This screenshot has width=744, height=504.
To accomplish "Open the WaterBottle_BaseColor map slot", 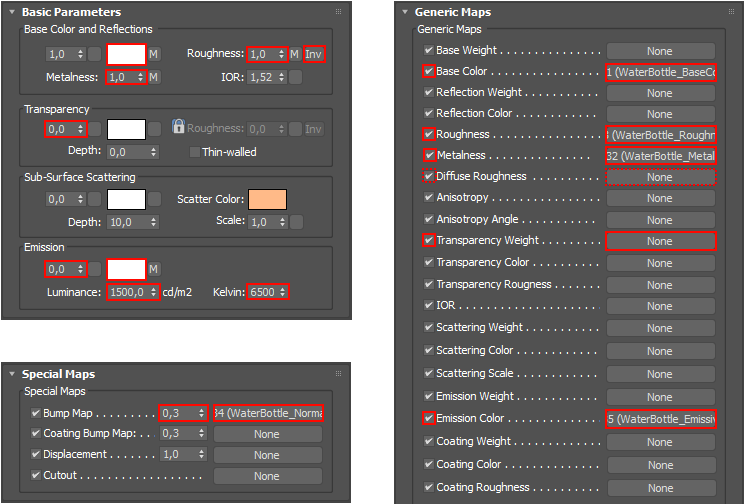I will click(x=660, y=72).
